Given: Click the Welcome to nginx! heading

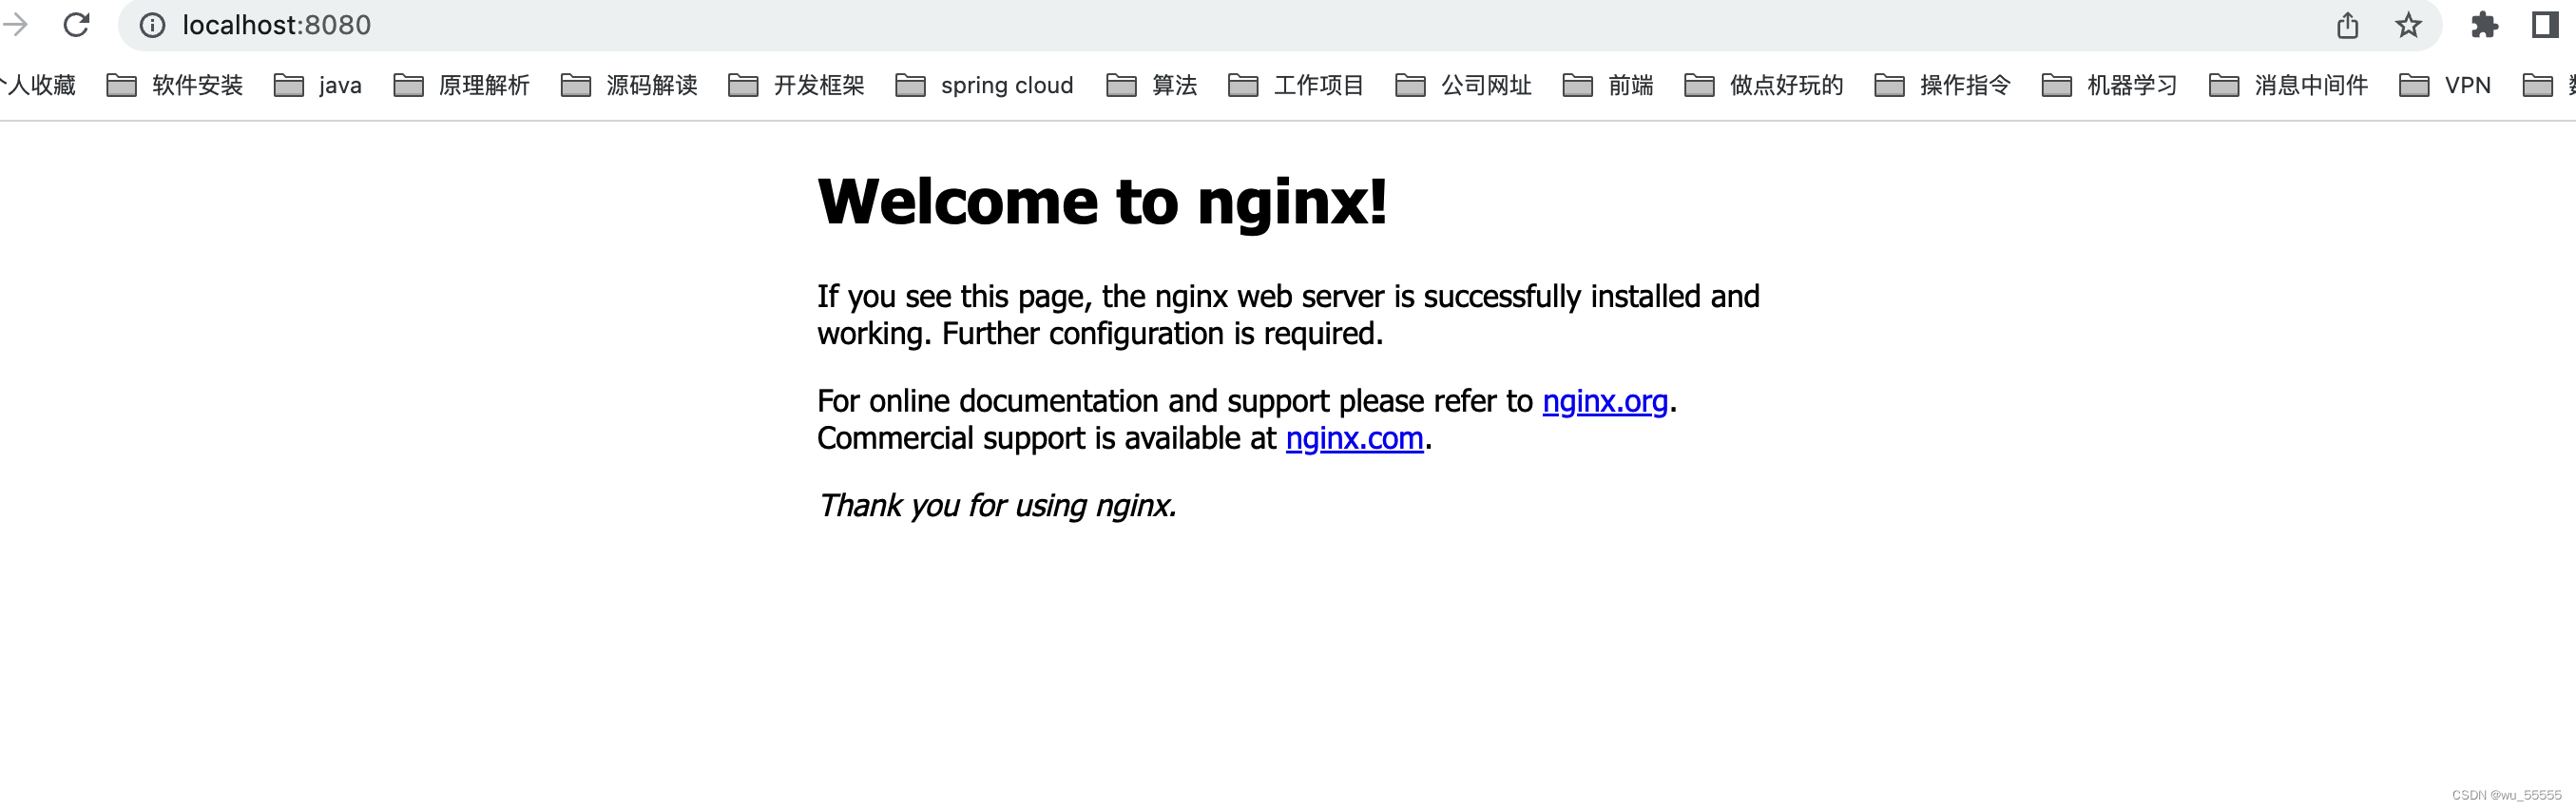Looking at the screenshot, I should click(x=1102, y=202).
